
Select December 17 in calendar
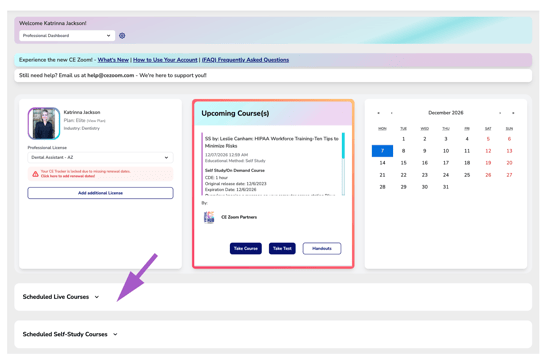coord(446,163)
